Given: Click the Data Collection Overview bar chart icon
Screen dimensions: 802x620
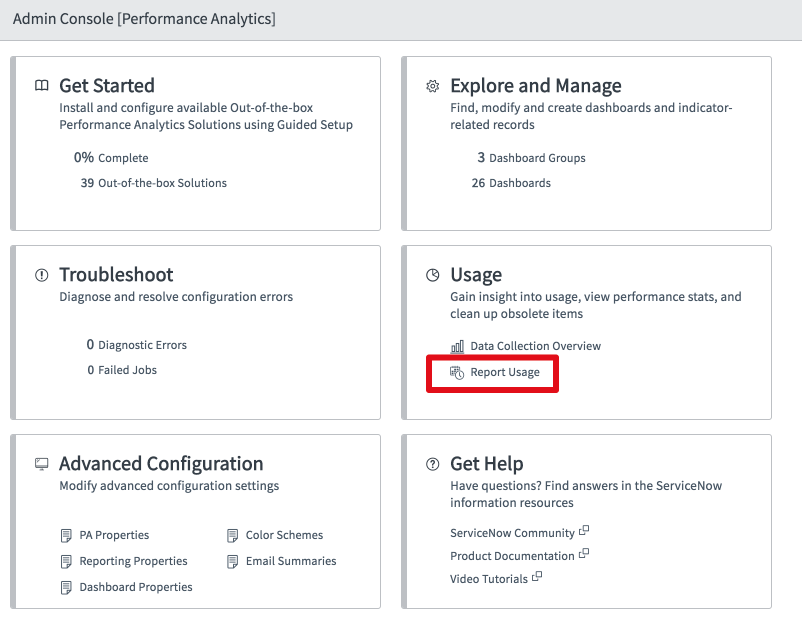Looking at the screenshot, I should (457, 346).
